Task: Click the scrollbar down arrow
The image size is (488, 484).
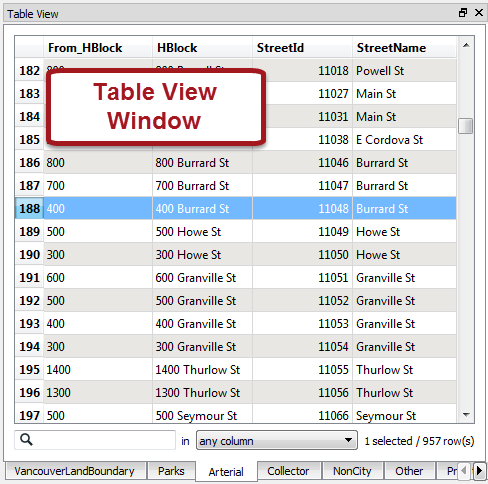Action: (466, 415)
